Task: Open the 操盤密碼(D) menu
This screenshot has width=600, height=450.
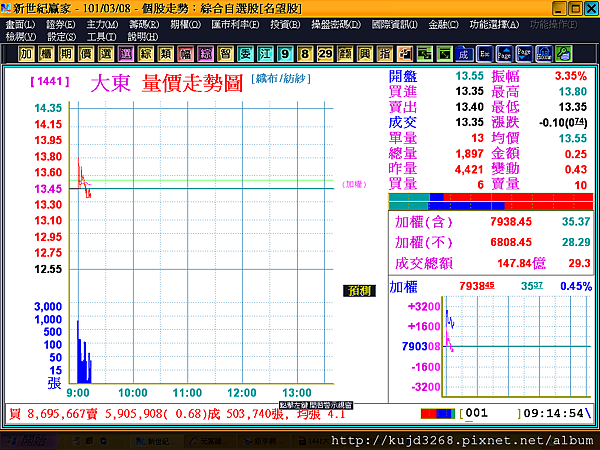Action: 336,25
